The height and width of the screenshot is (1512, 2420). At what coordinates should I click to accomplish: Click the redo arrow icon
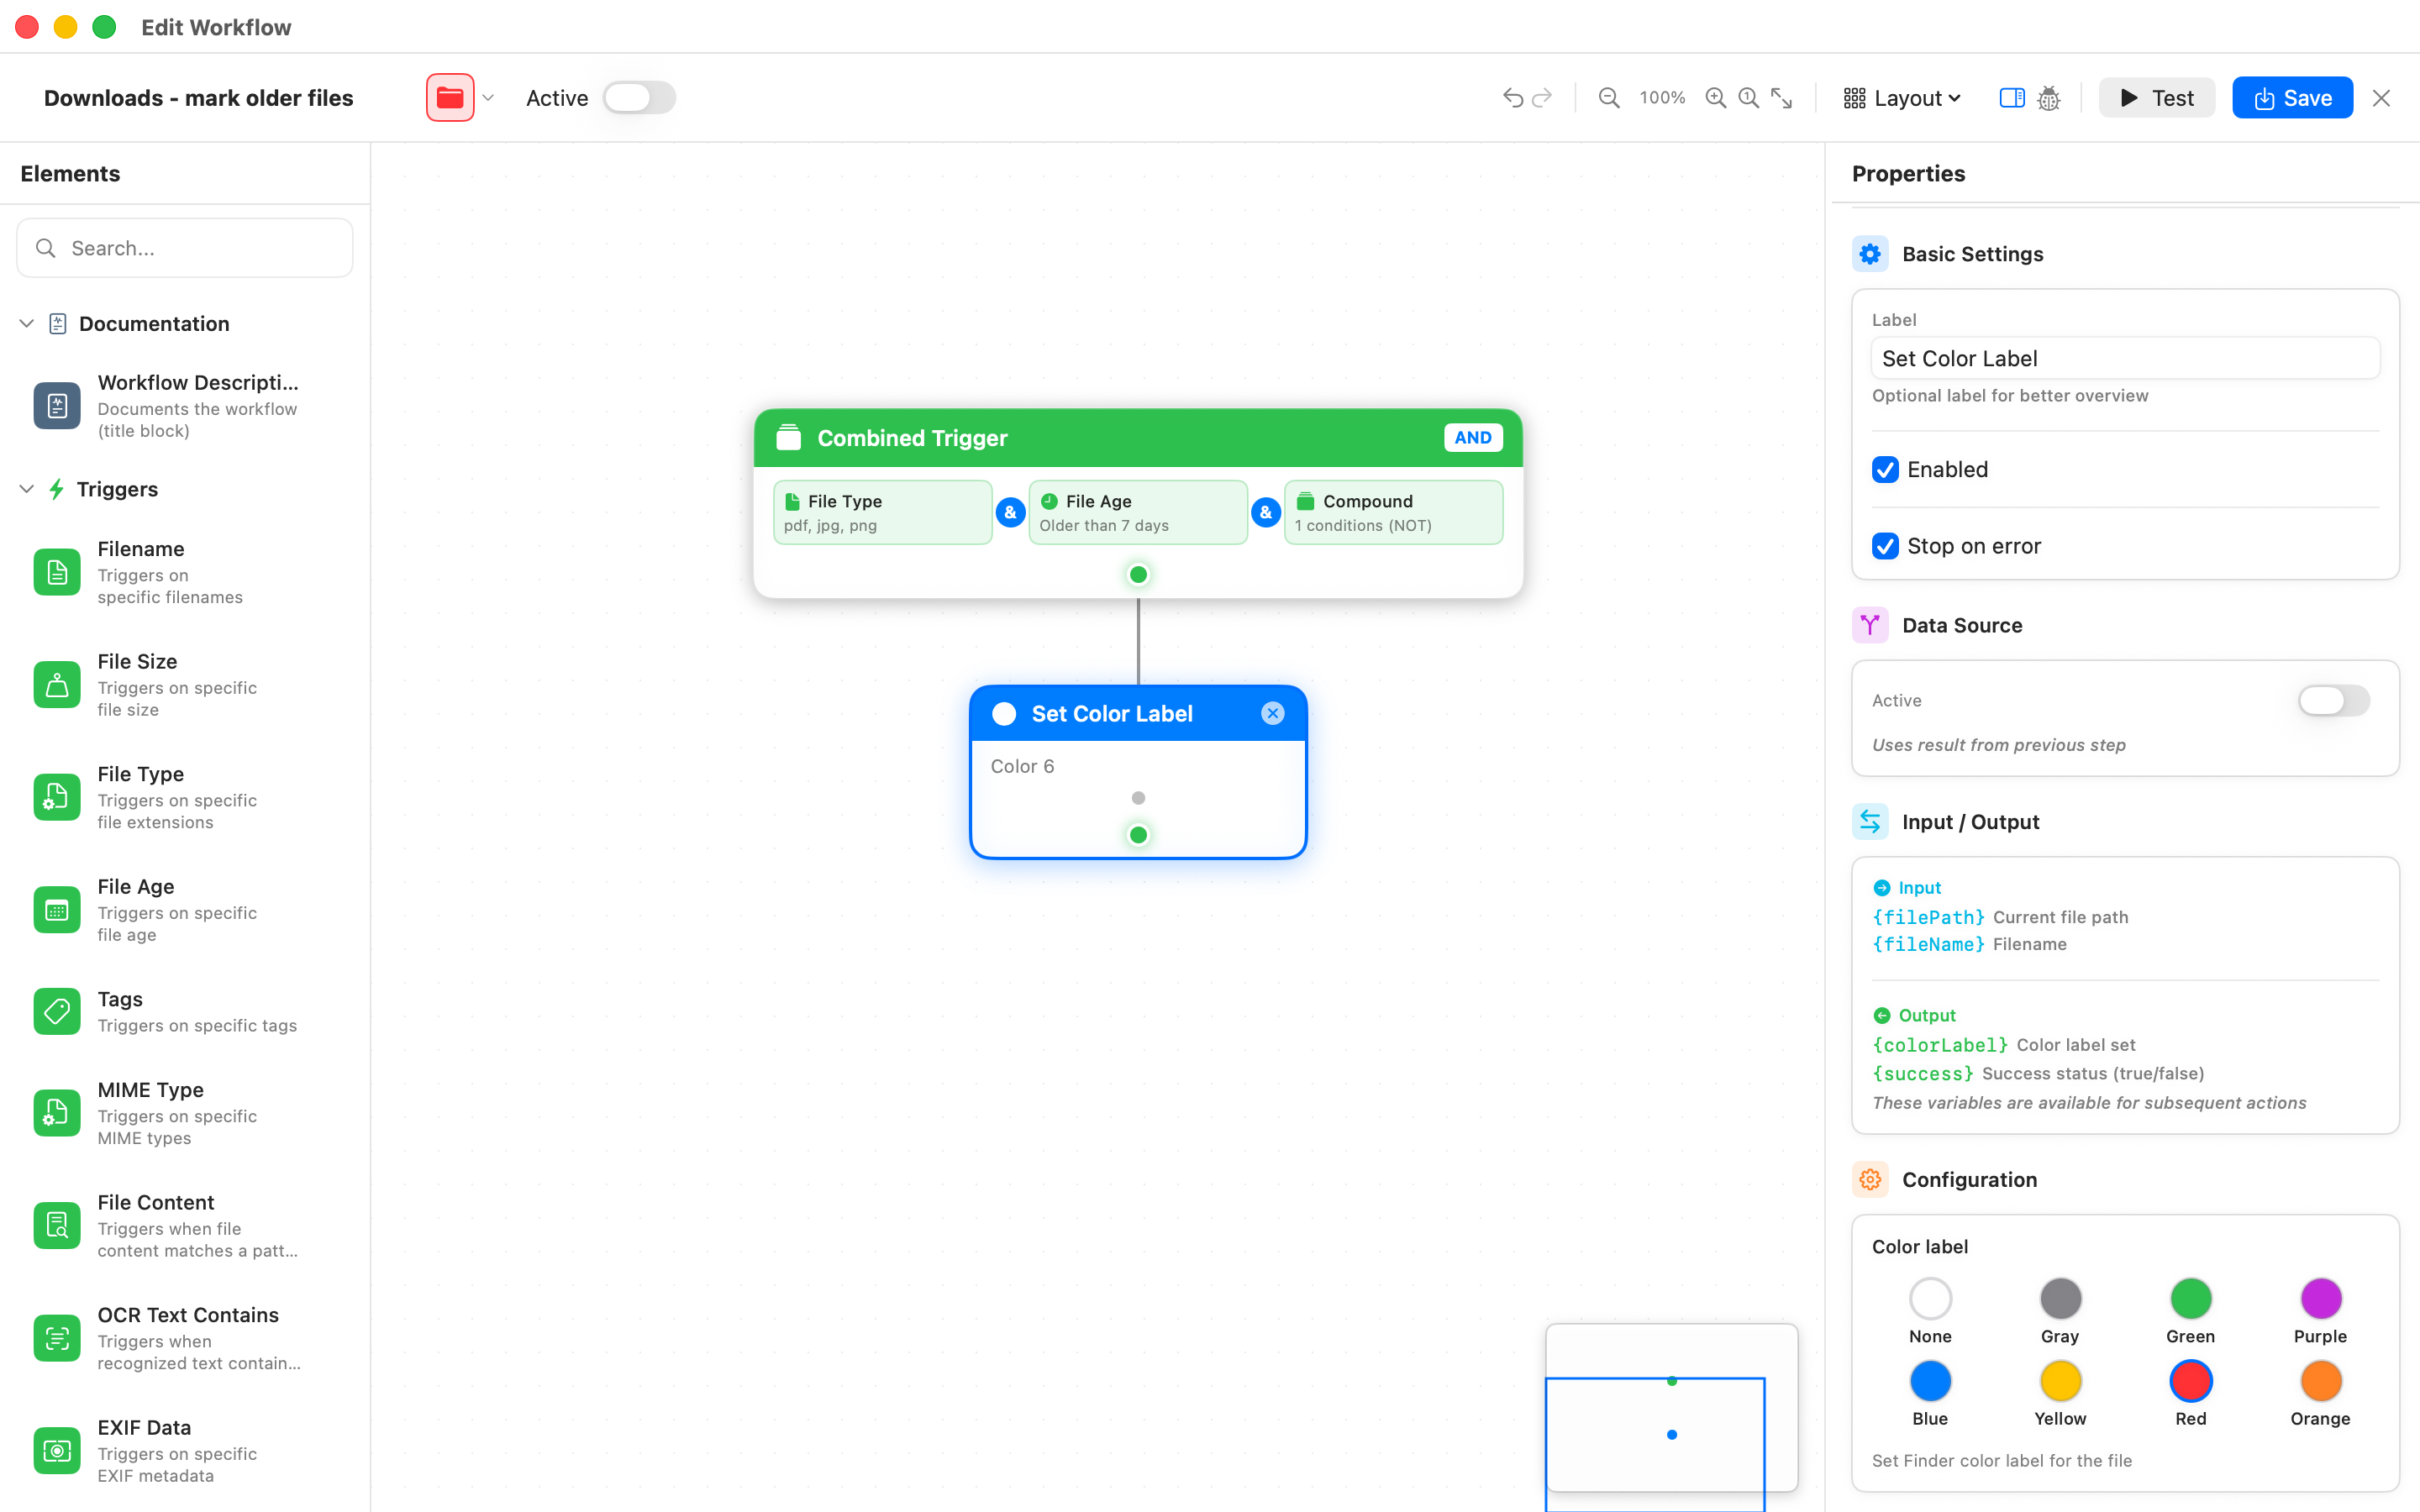pyautogui.click(x=1543, y=97)
